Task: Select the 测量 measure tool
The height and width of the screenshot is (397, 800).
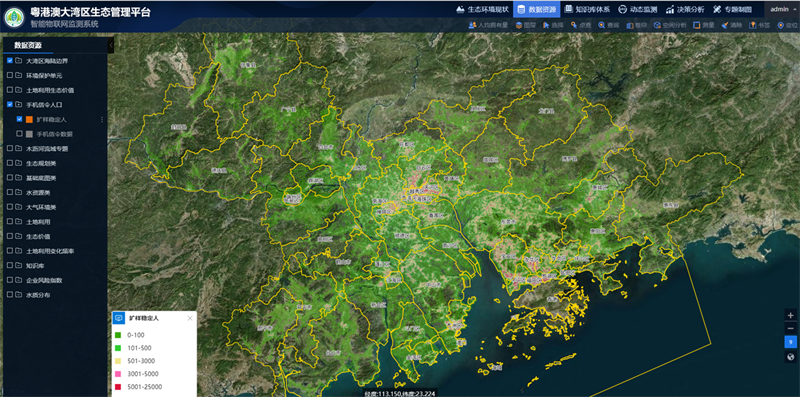Action: tap(704, 24)
